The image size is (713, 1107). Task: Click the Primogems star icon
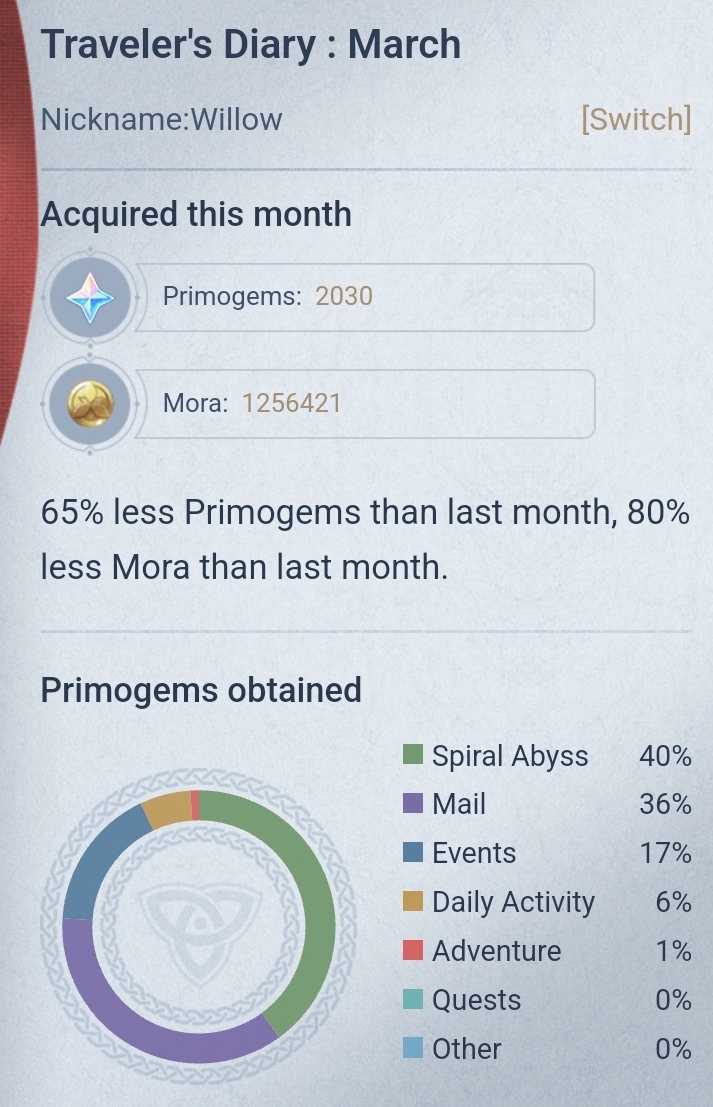point(89,297)
